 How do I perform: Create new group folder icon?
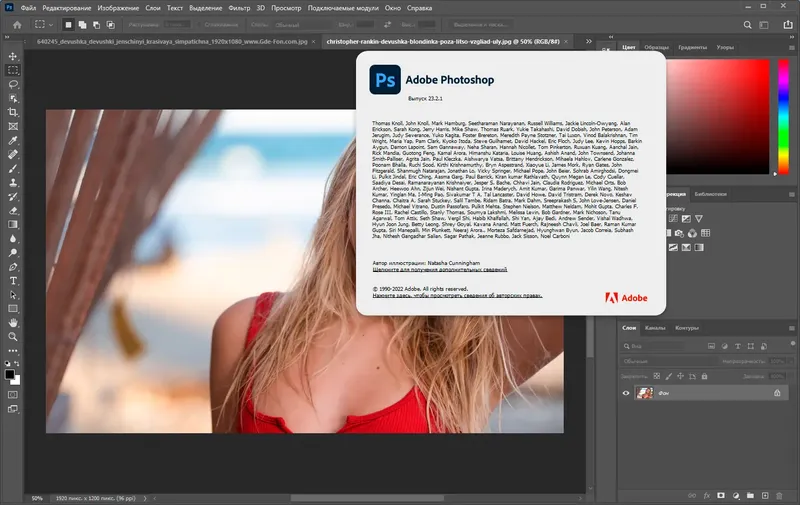pos(750,495)
